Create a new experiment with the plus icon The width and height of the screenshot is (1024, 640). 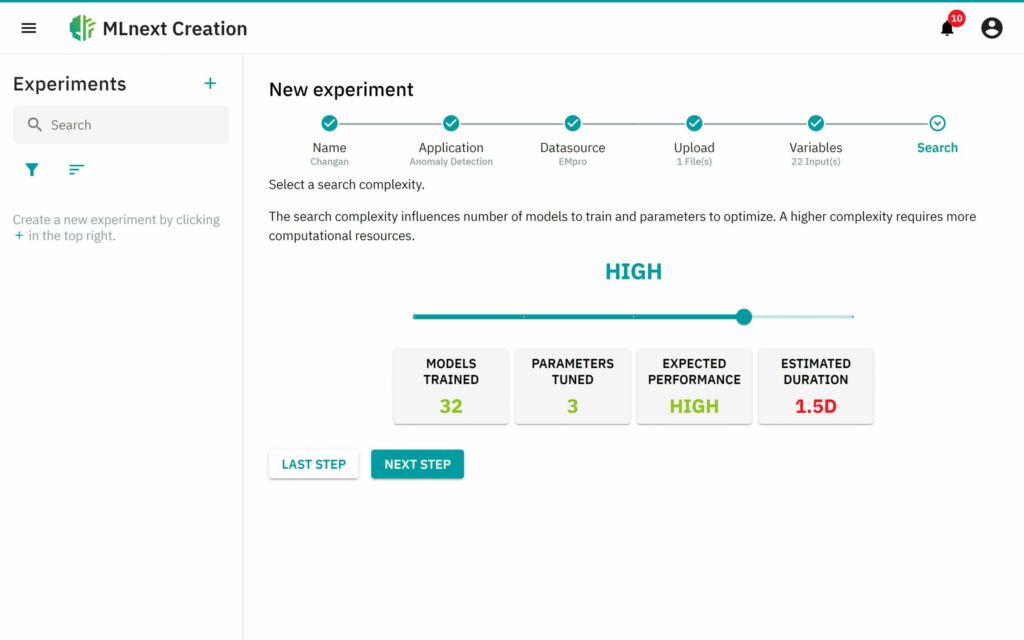click(210, 83)
